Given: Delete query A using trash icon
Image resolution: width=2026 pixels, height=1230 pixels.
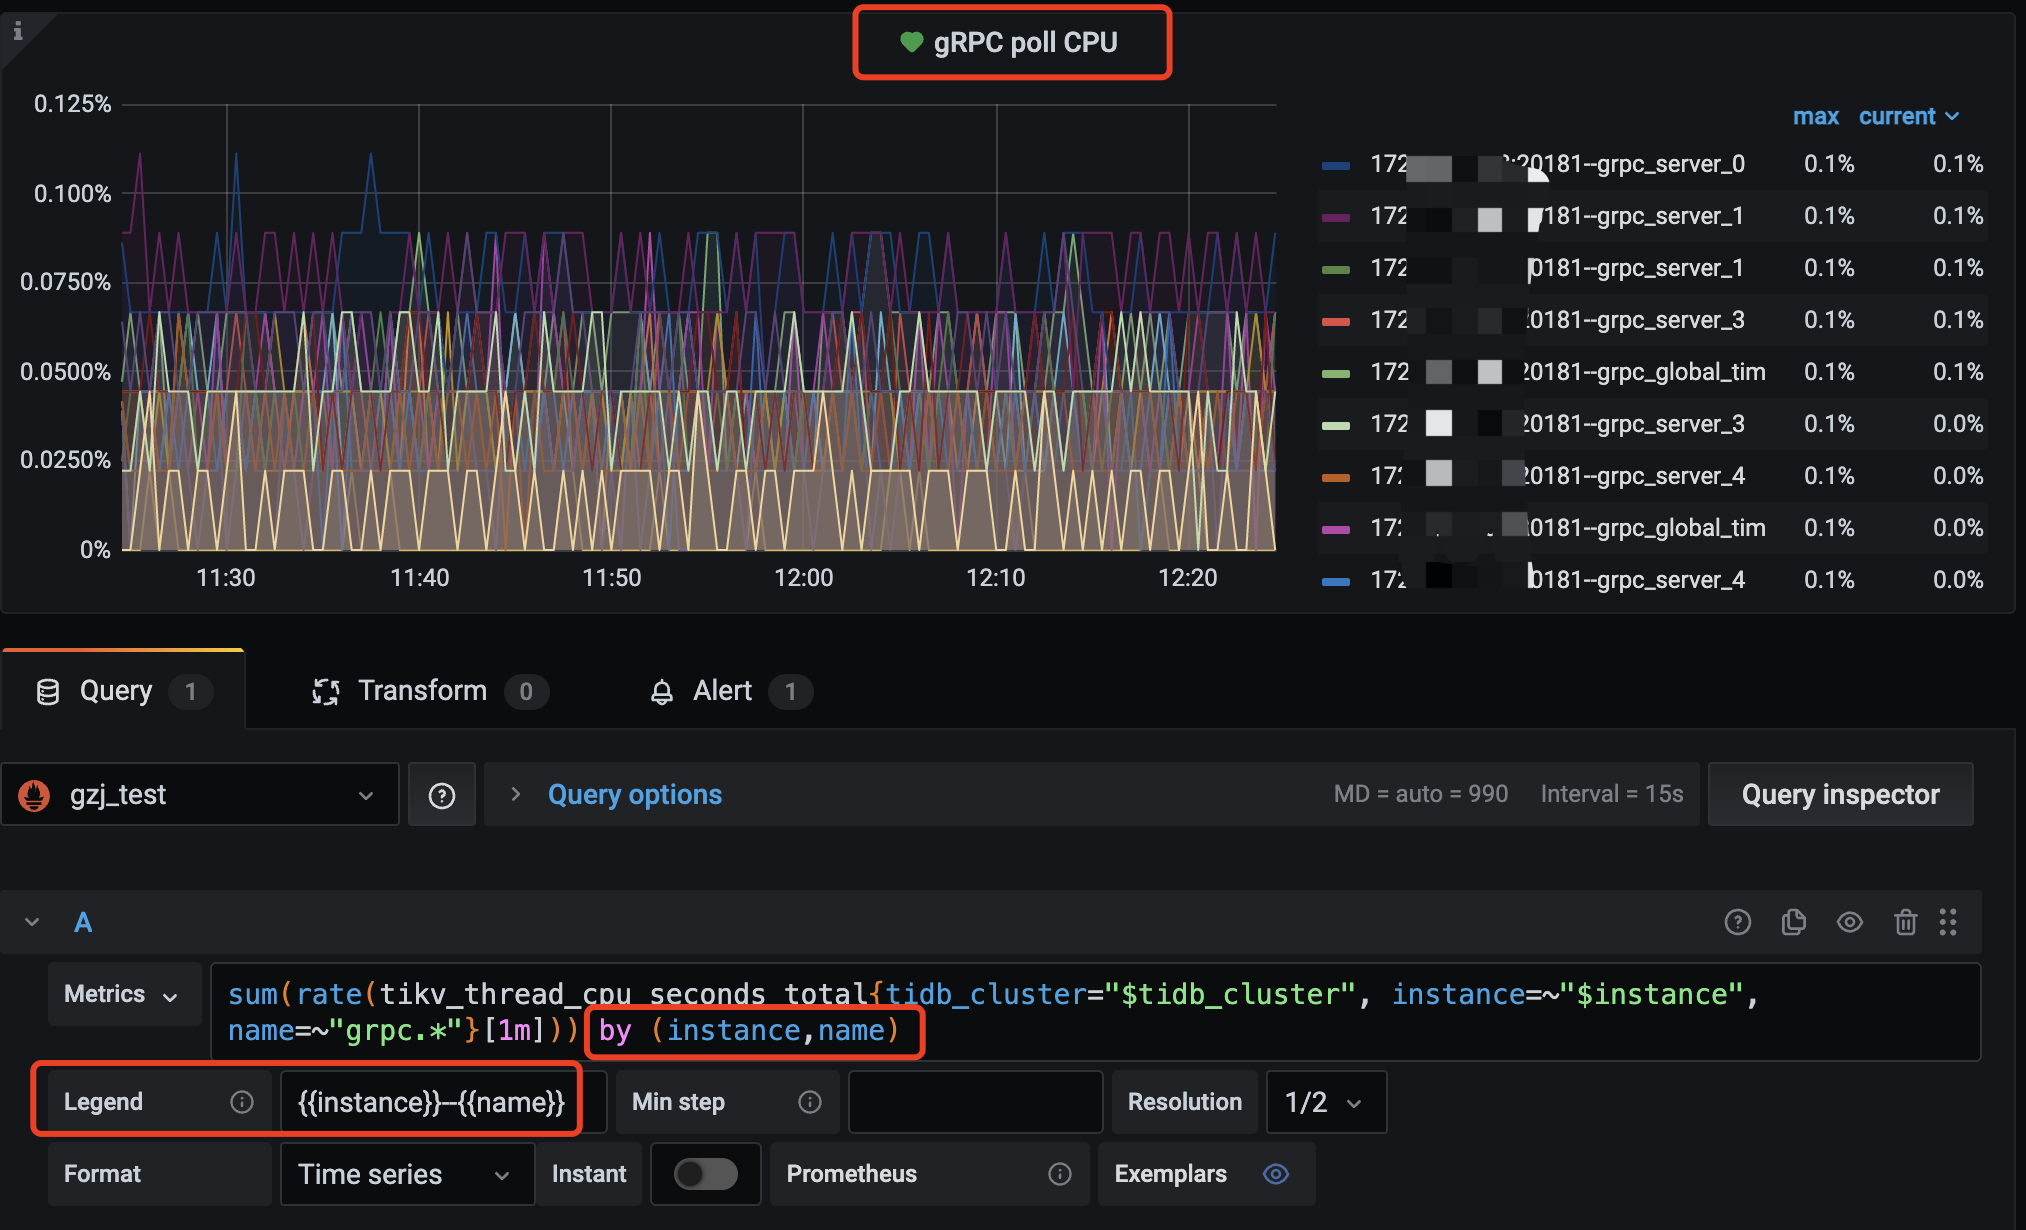Looking at the screenshot, I should pyautogui.click(x=1905, y=922).
